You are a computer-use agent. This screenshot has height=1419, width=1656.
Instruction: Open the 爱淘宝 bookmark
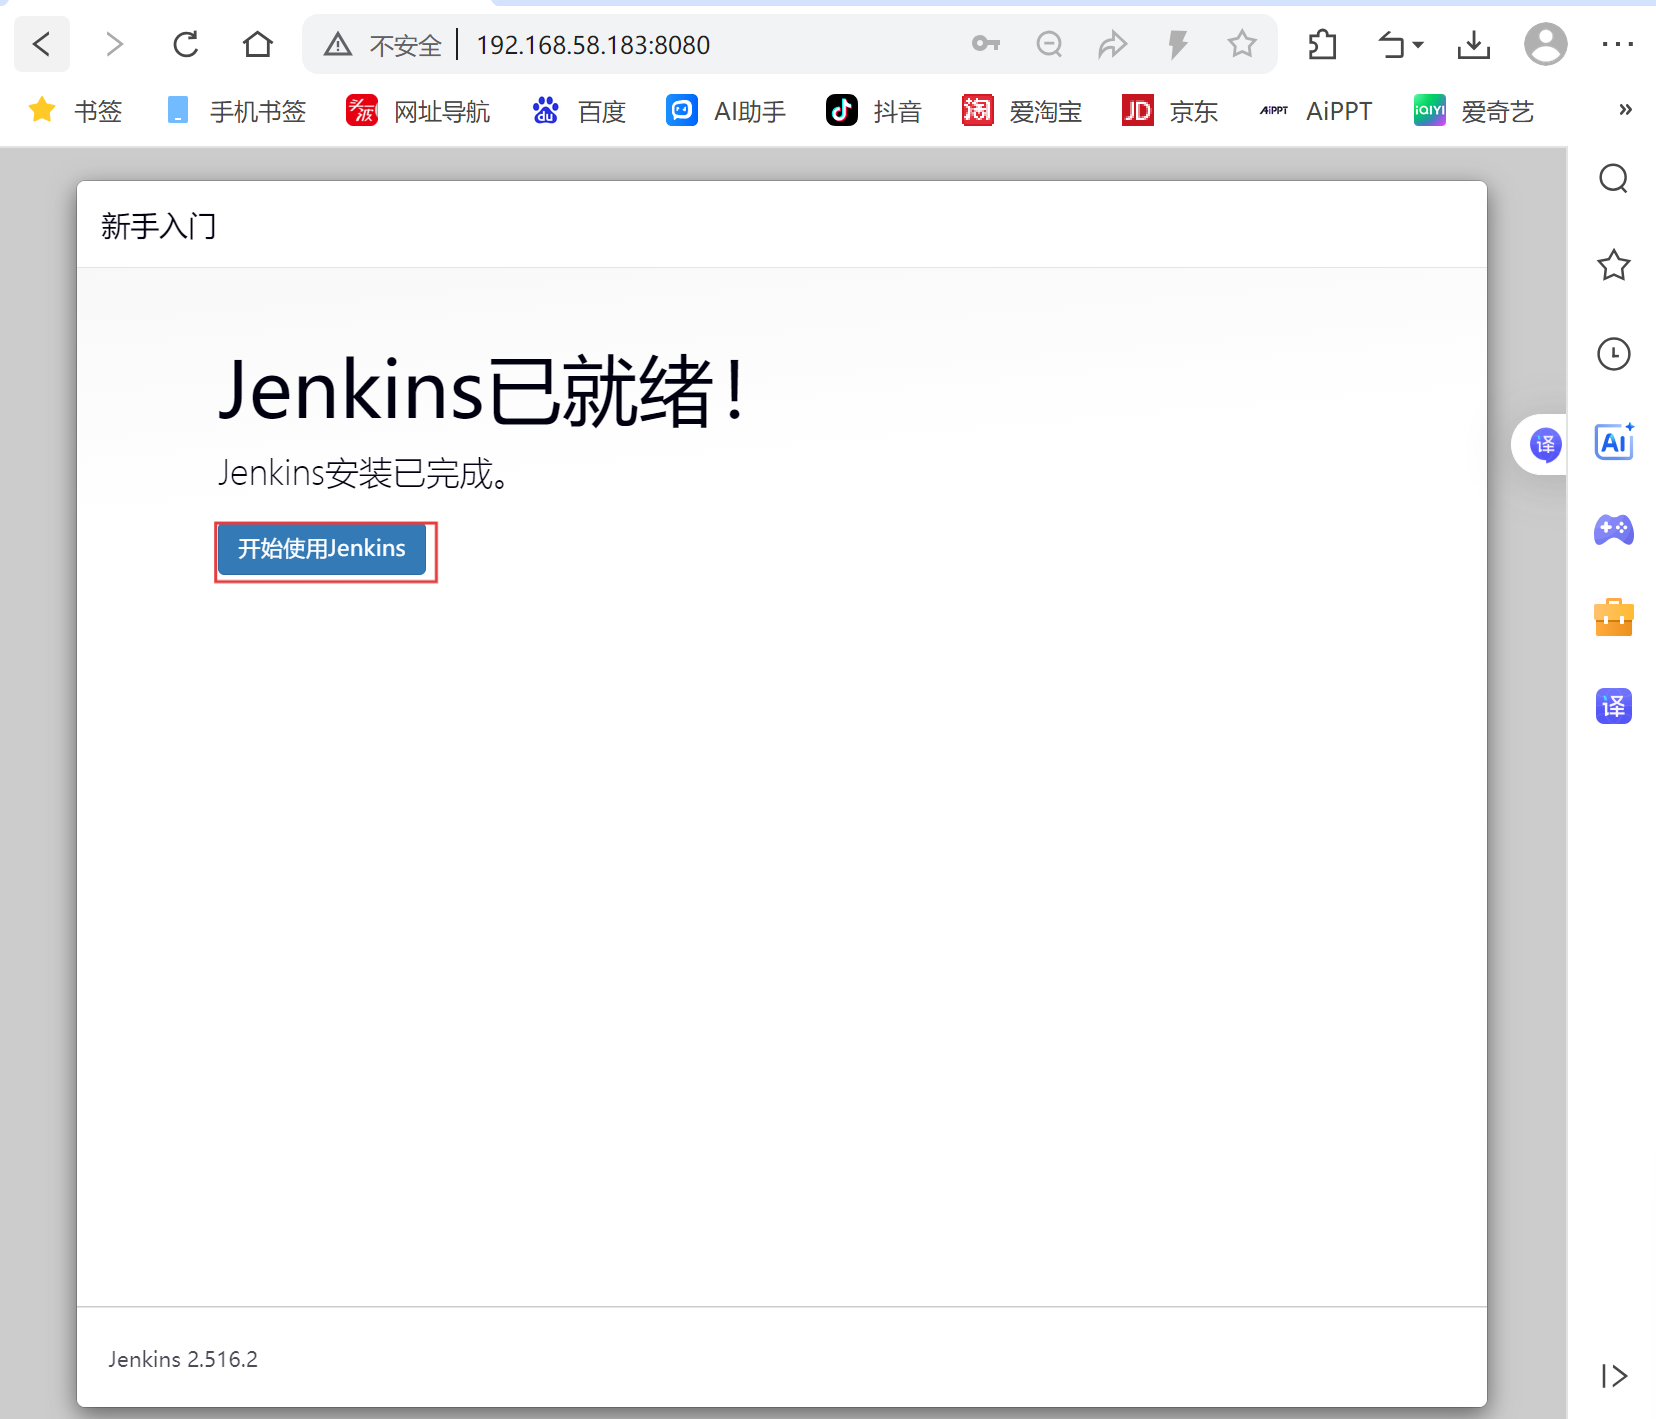click(x=1022, y=111)
